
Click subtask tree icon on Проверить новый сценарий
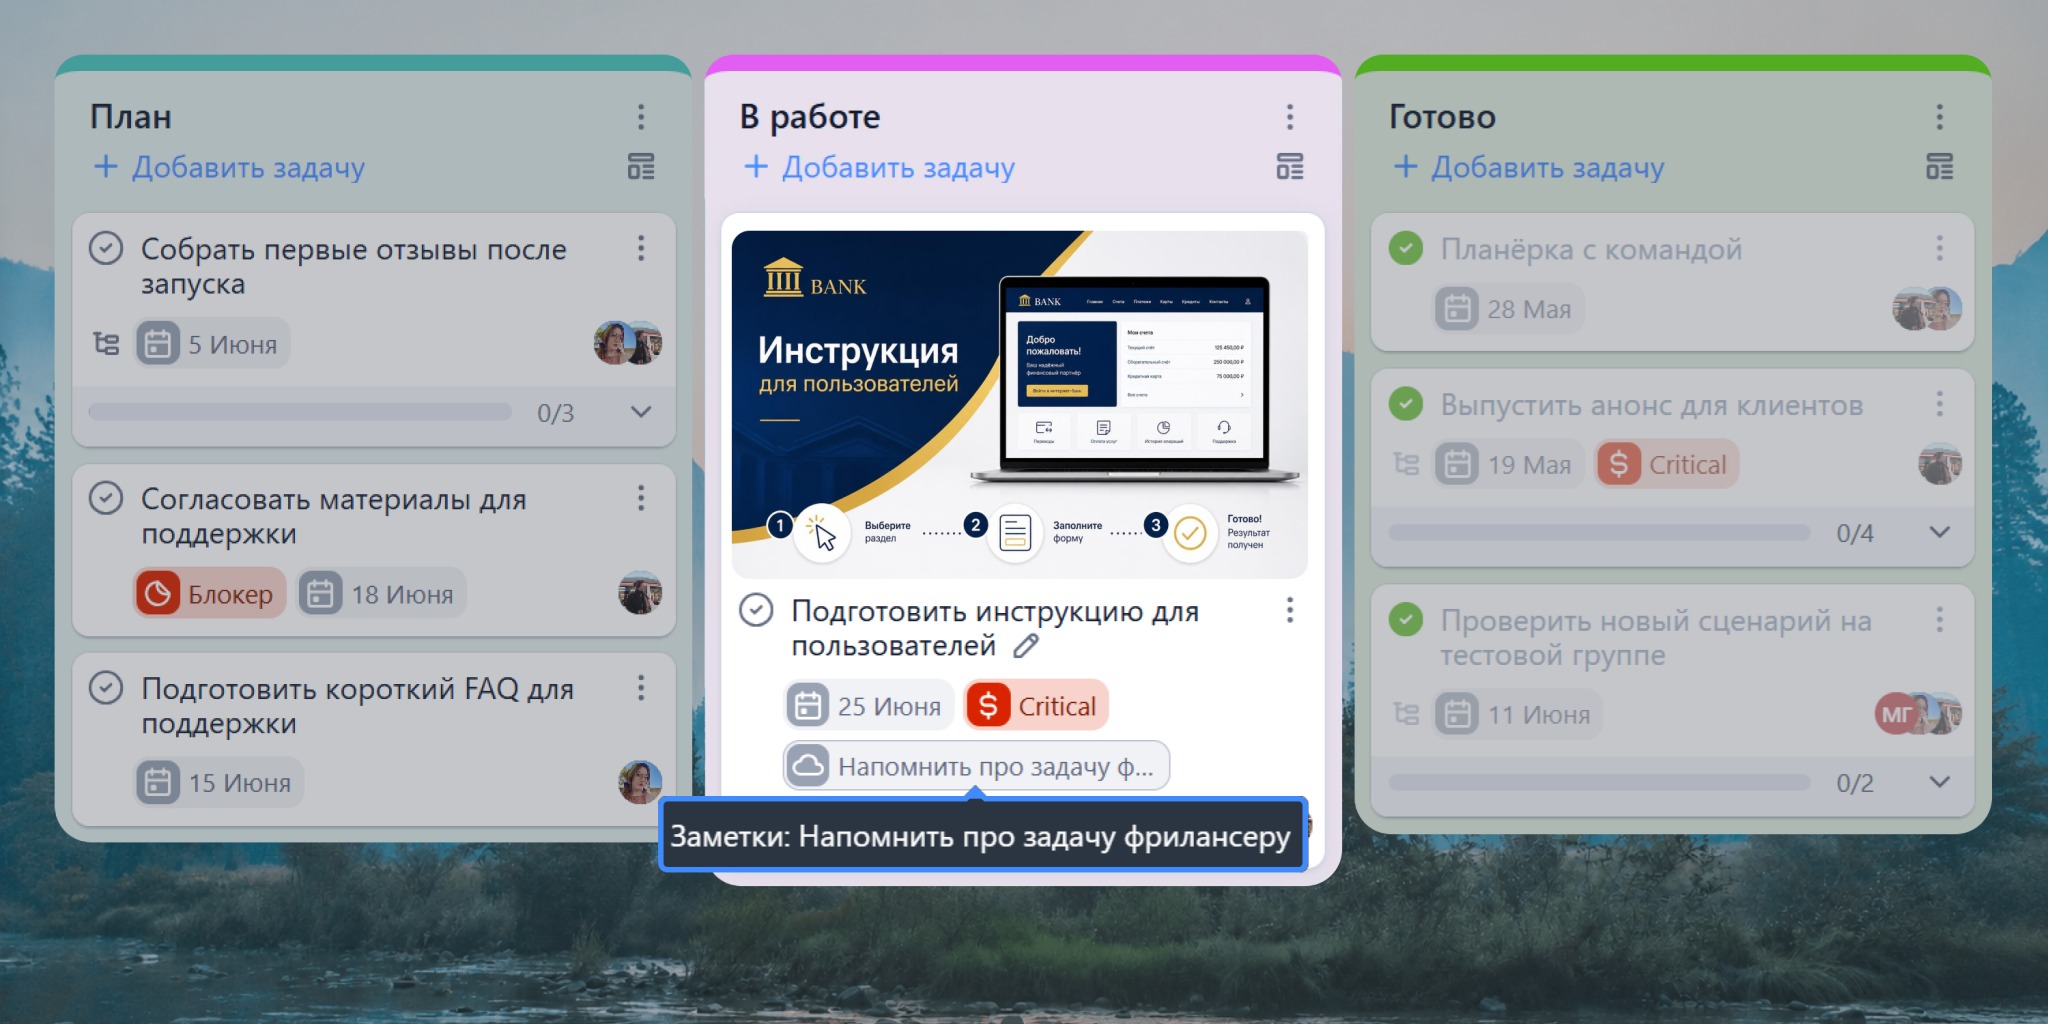point(1406,714)
